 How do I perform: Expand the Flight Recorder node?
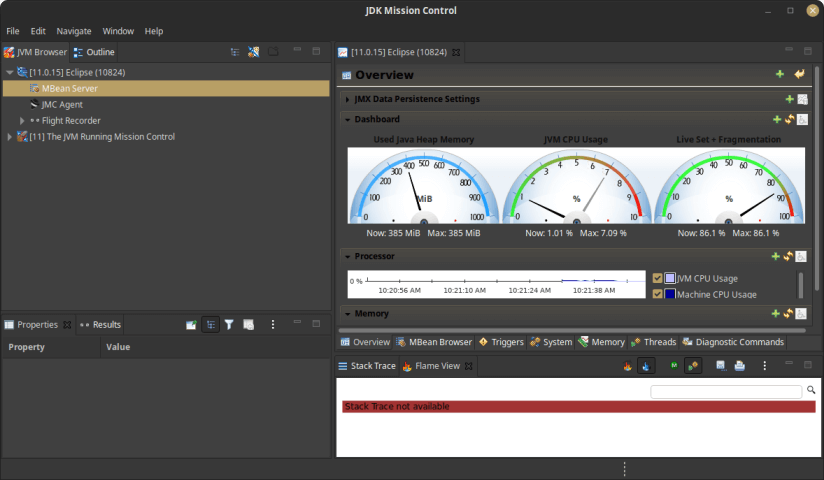pos(22,120)
